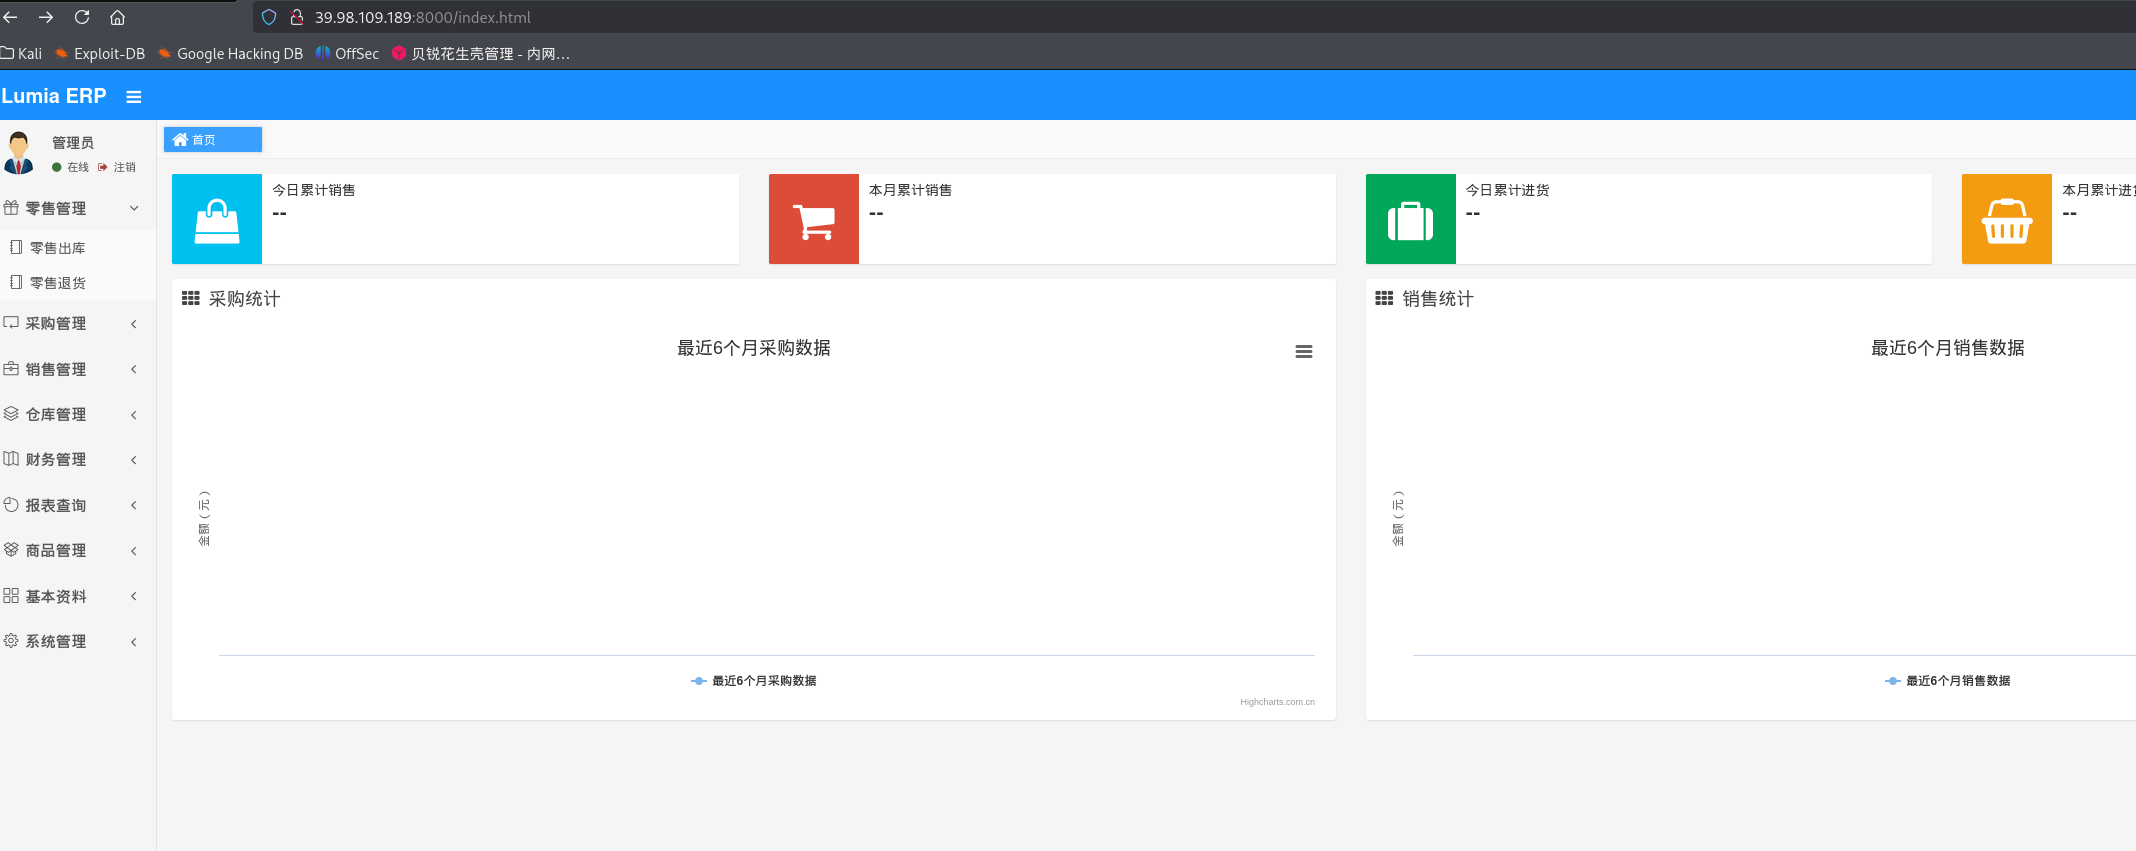The image size is (2136, 851).
Task: Expand the 报表查询 menu chevron
Action: click(x=134, y=505)
